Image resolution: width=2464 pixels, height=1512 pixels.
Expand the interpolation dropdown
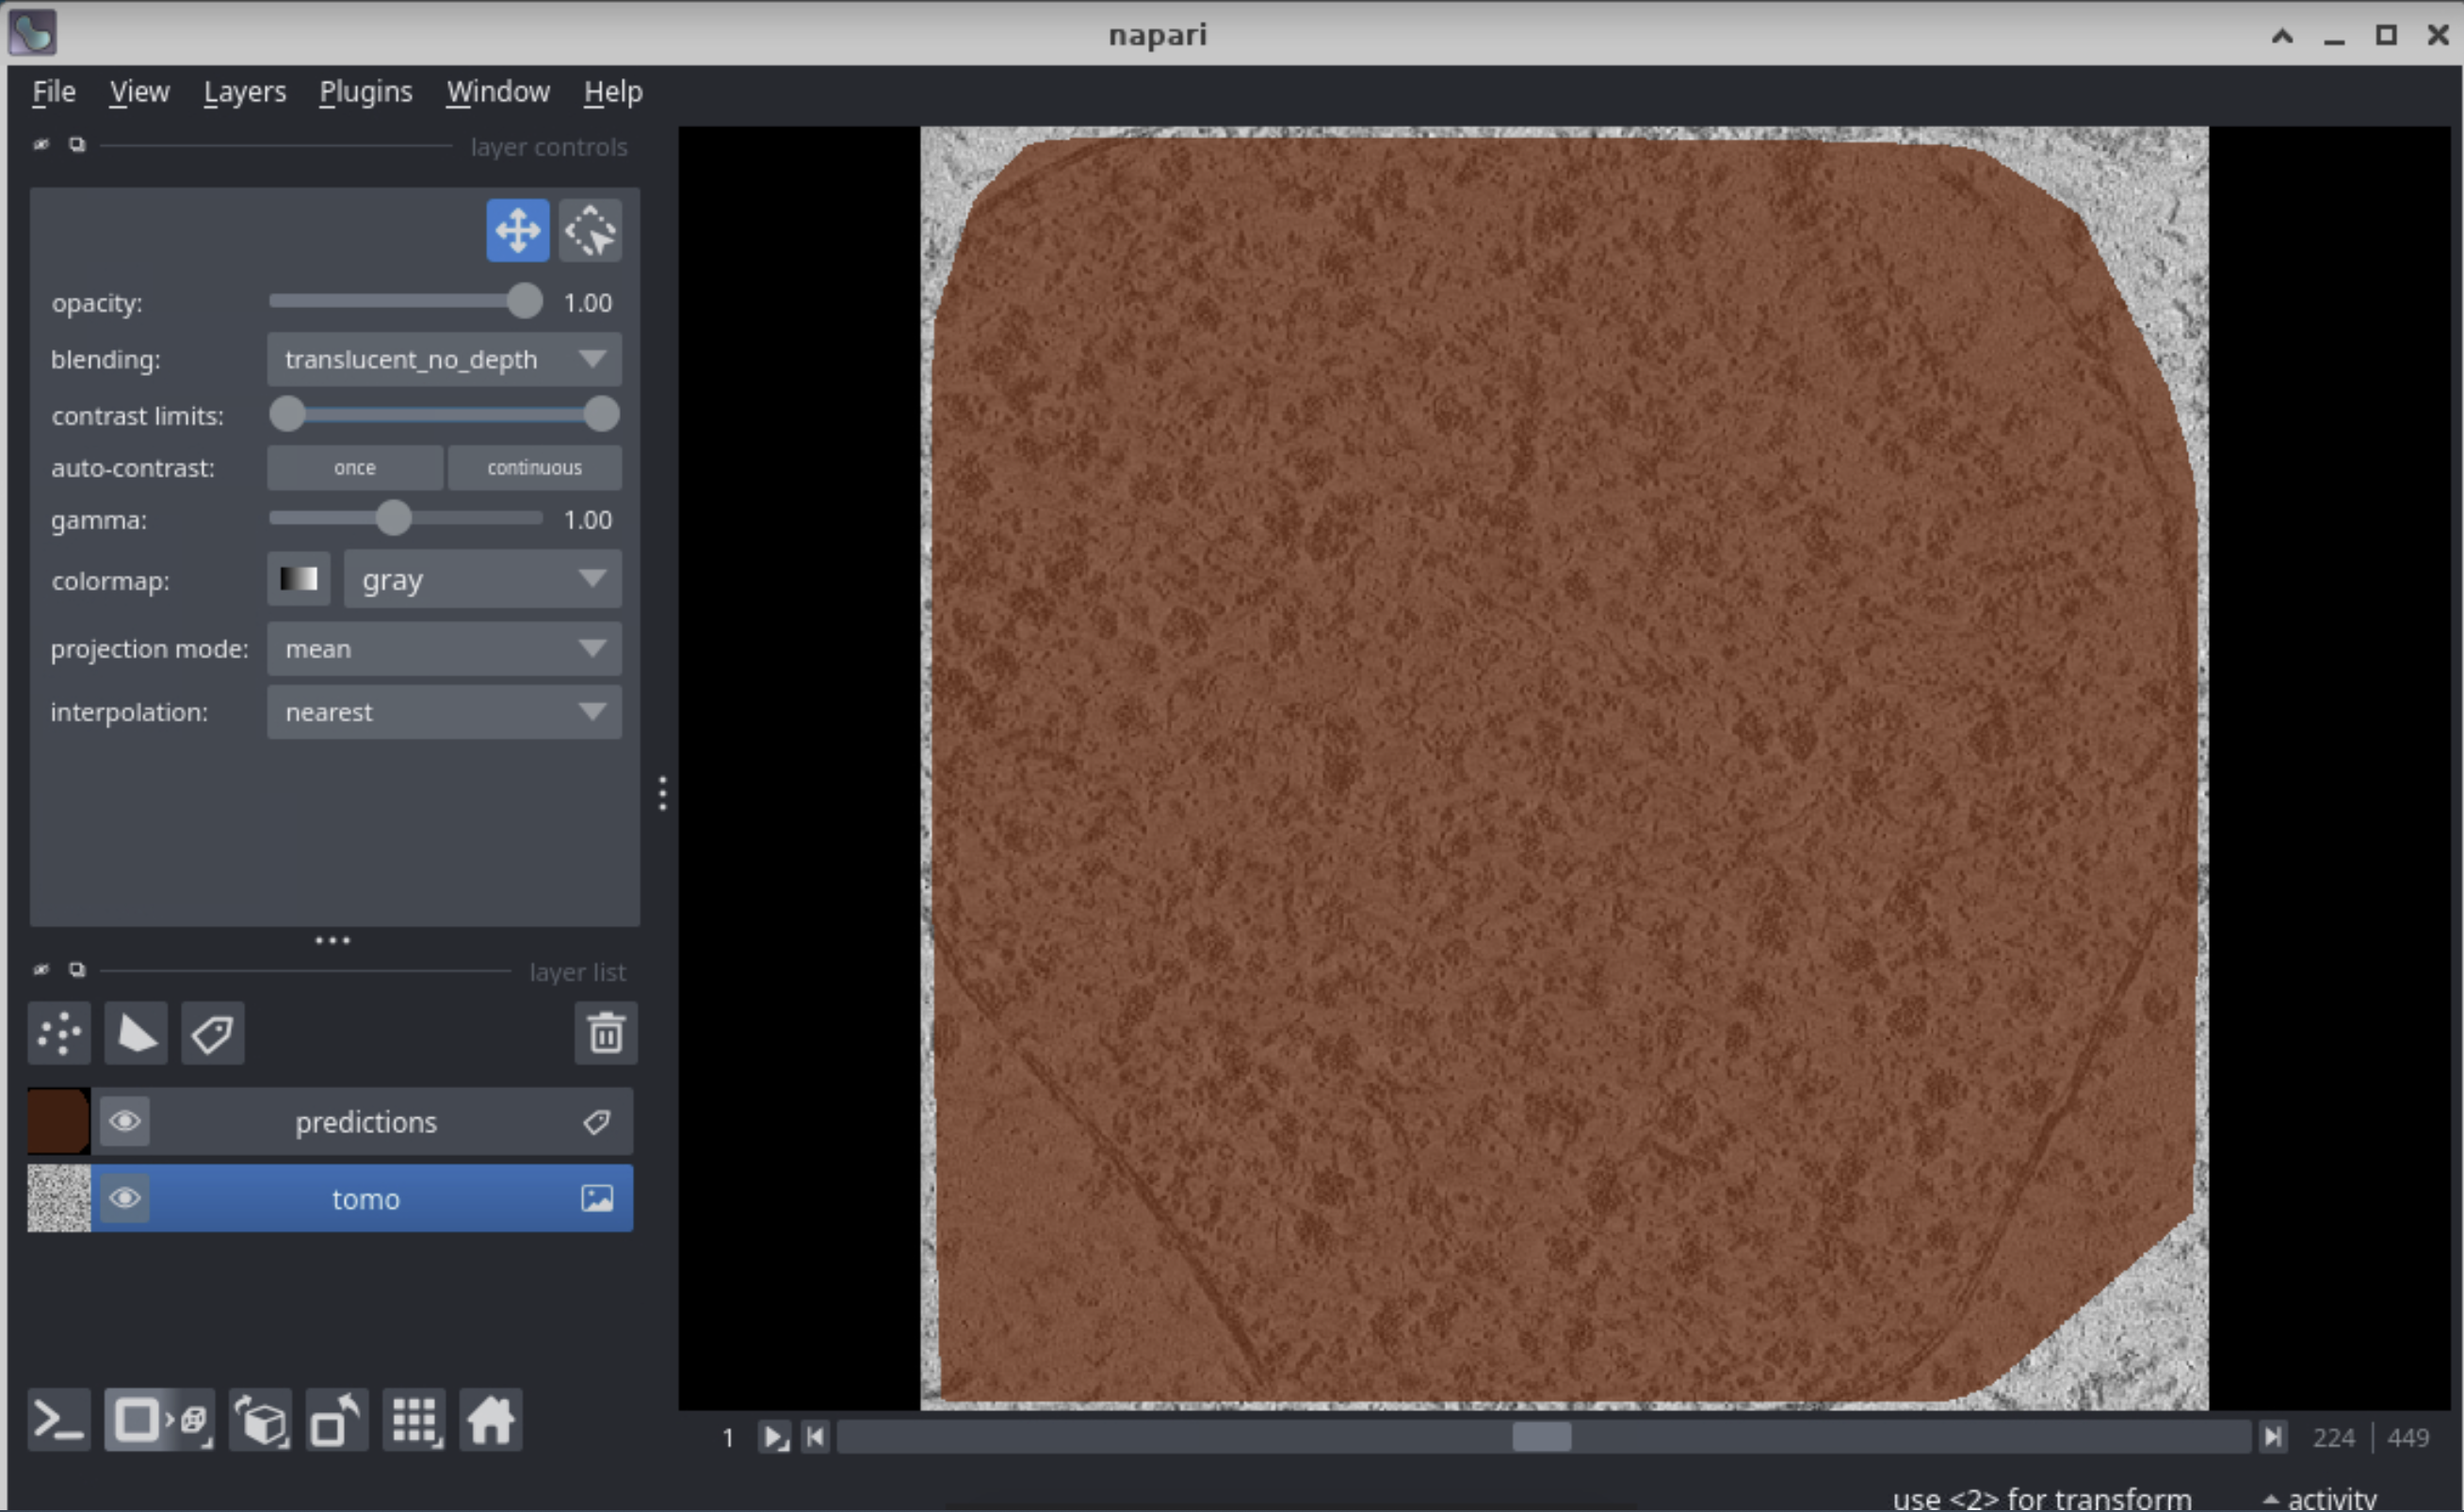coord(444,712)
